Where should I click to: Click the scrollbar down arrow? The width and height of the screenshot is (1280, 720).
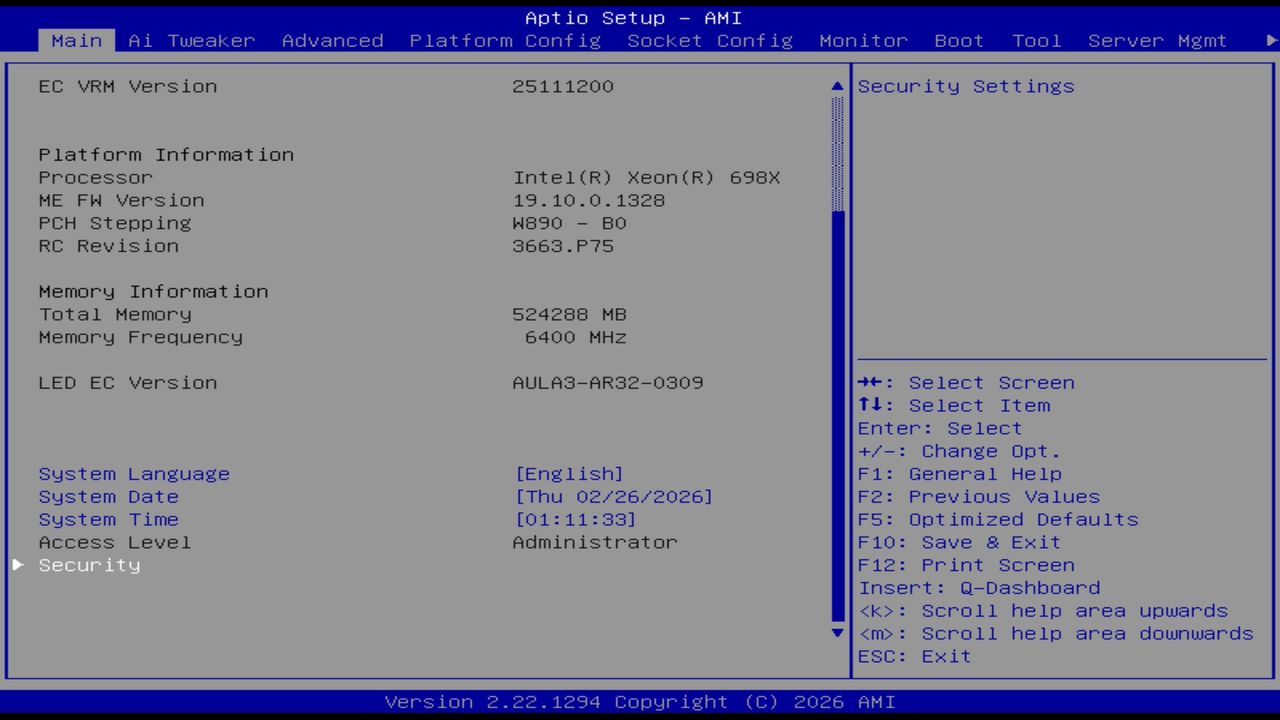pyautogui.click(x=836, y=633)
